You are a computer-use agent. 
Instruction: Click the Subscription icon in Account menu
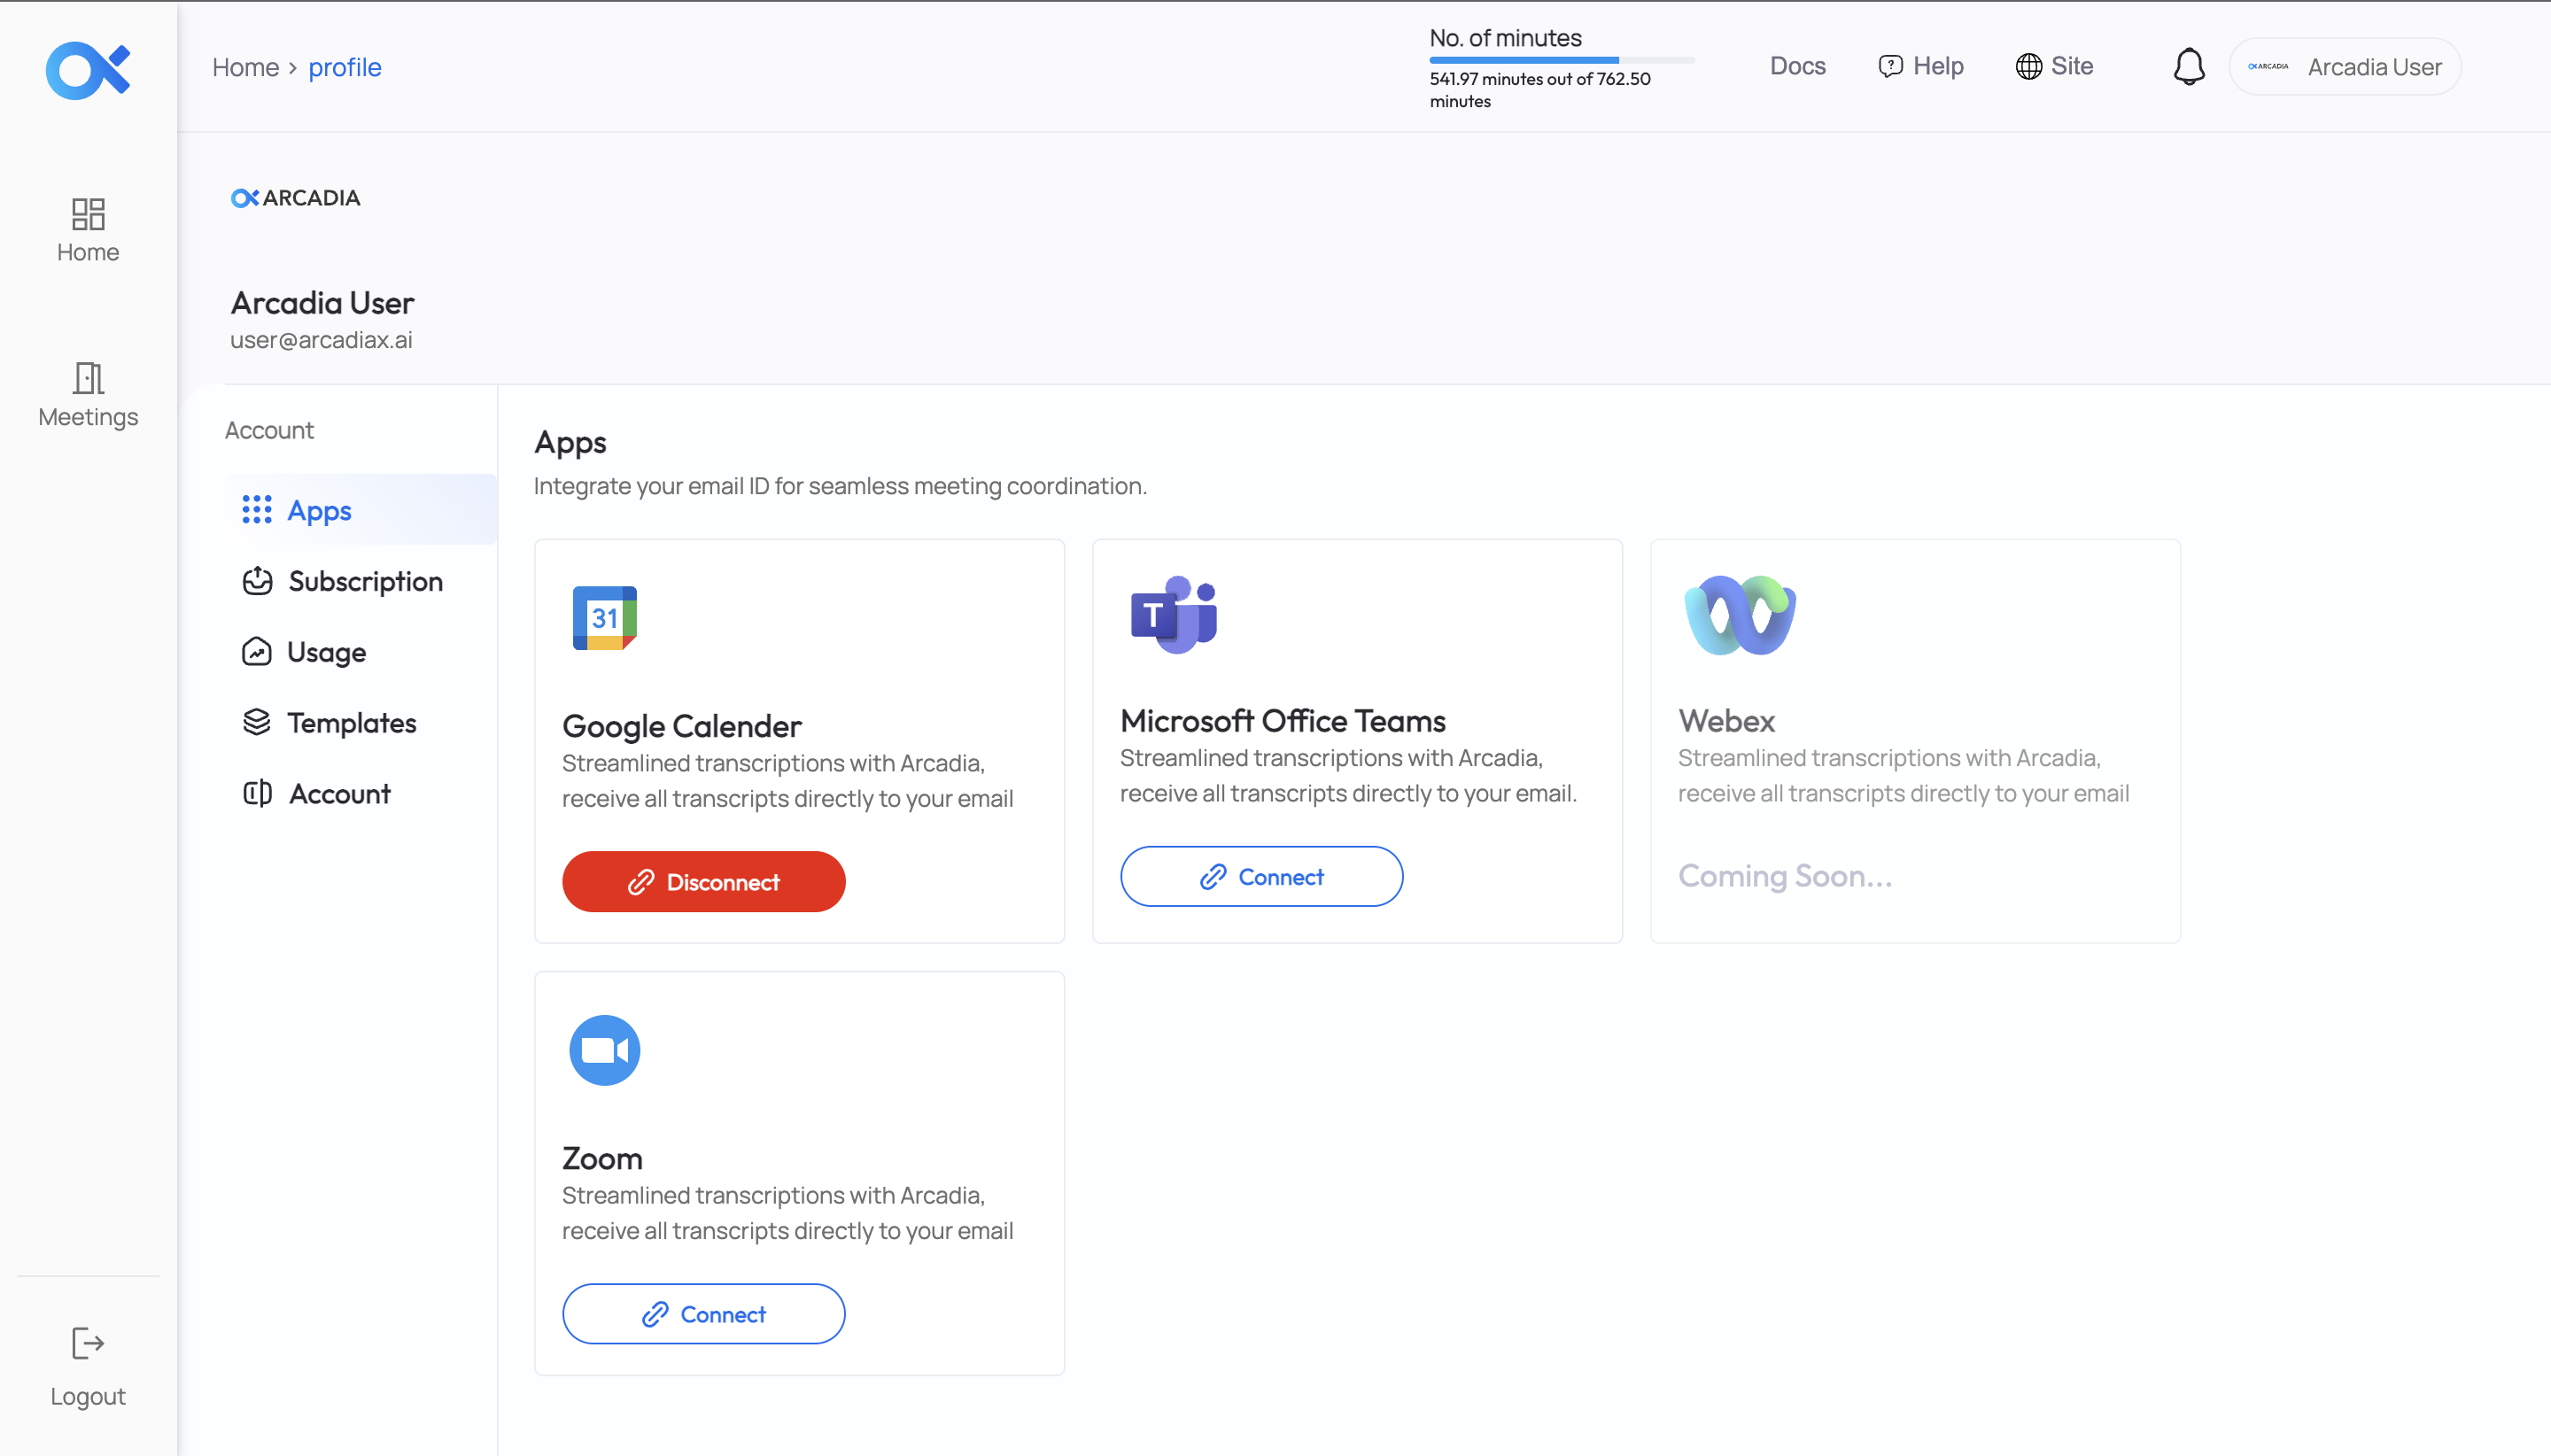pos(257,581)
